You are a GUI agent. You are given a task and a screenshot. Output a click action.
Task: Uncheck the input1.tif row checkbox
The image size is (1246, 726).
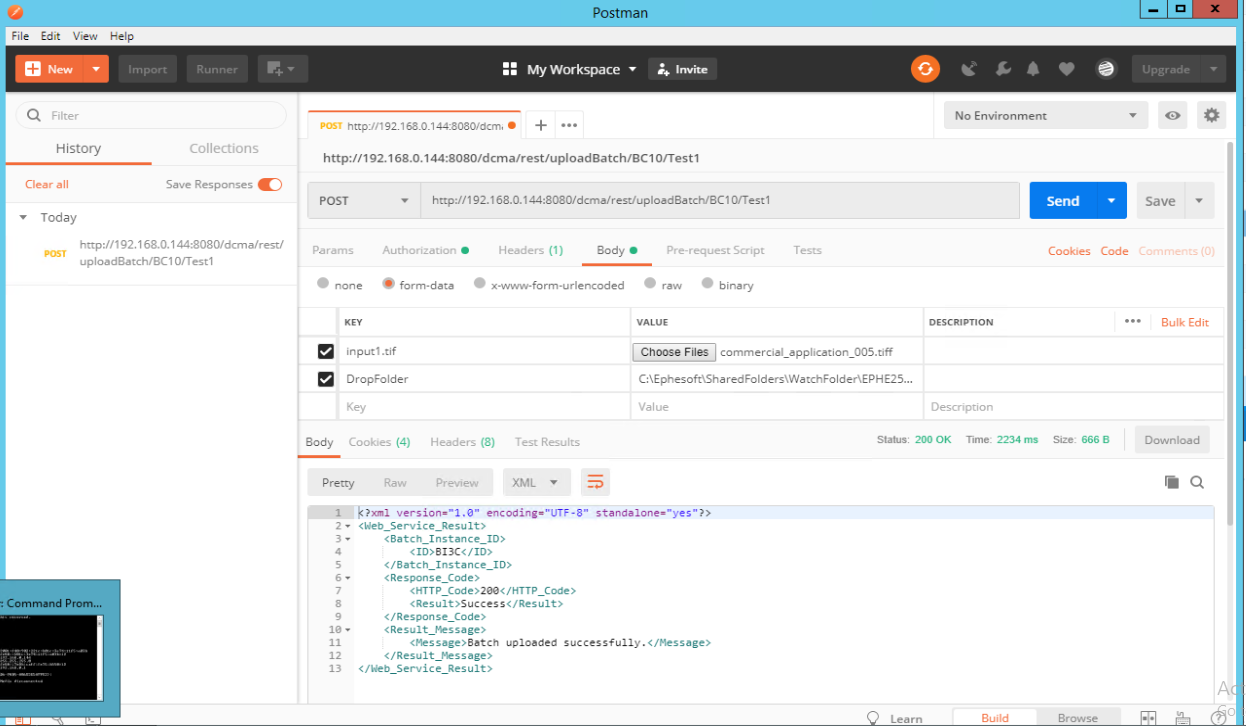click(325, 351)
